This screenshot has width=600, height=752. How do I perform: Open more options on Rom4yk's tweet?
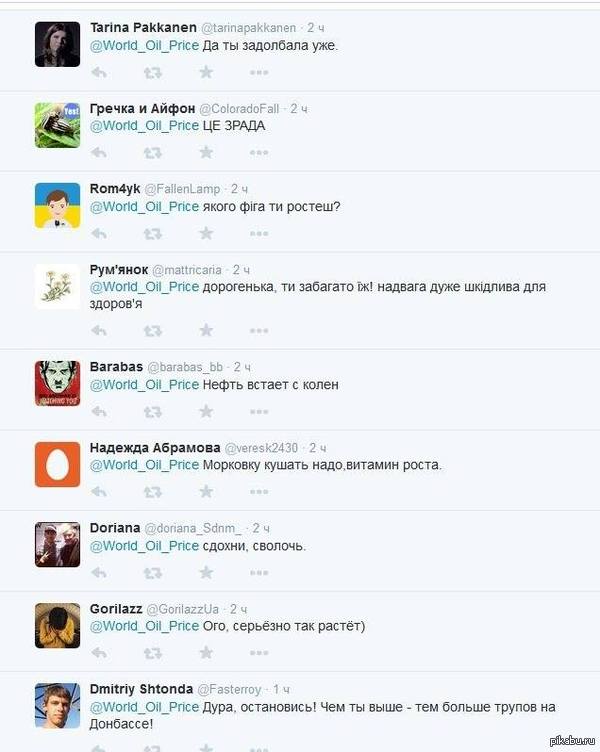tap(259, 234)
